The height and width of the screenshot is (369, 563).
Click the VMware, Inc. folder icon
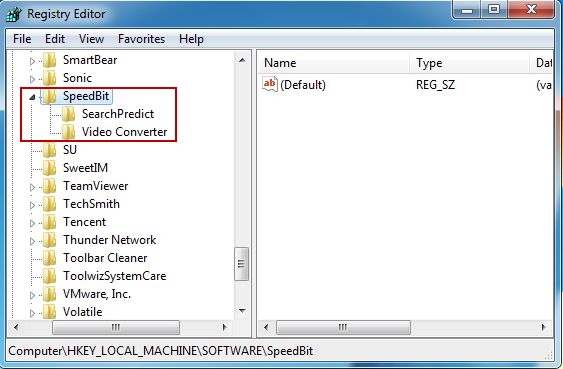49,294
